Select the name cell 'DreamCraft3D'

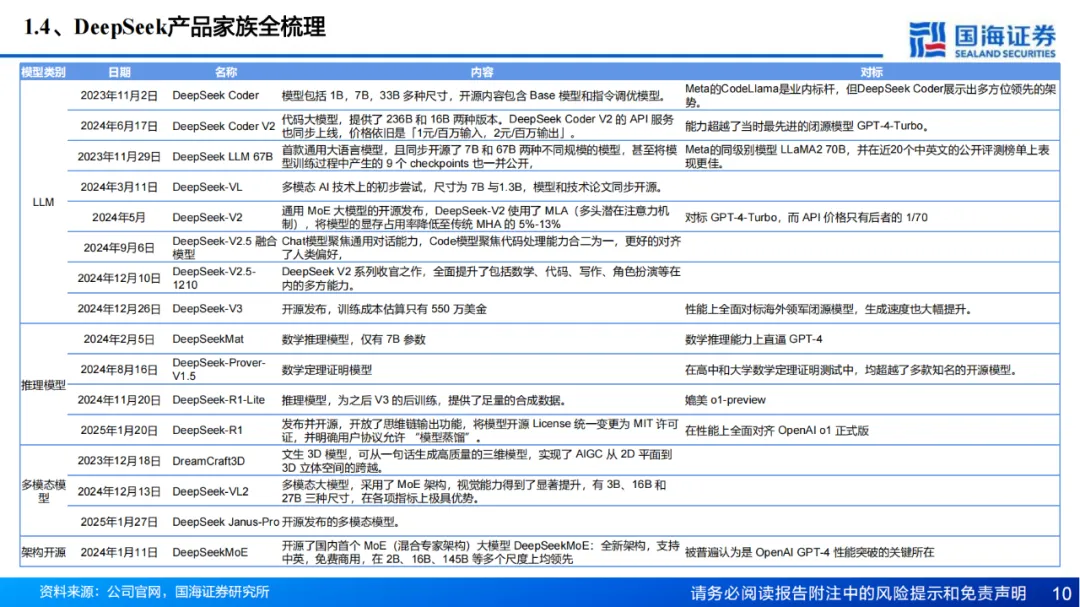(209, 461)
